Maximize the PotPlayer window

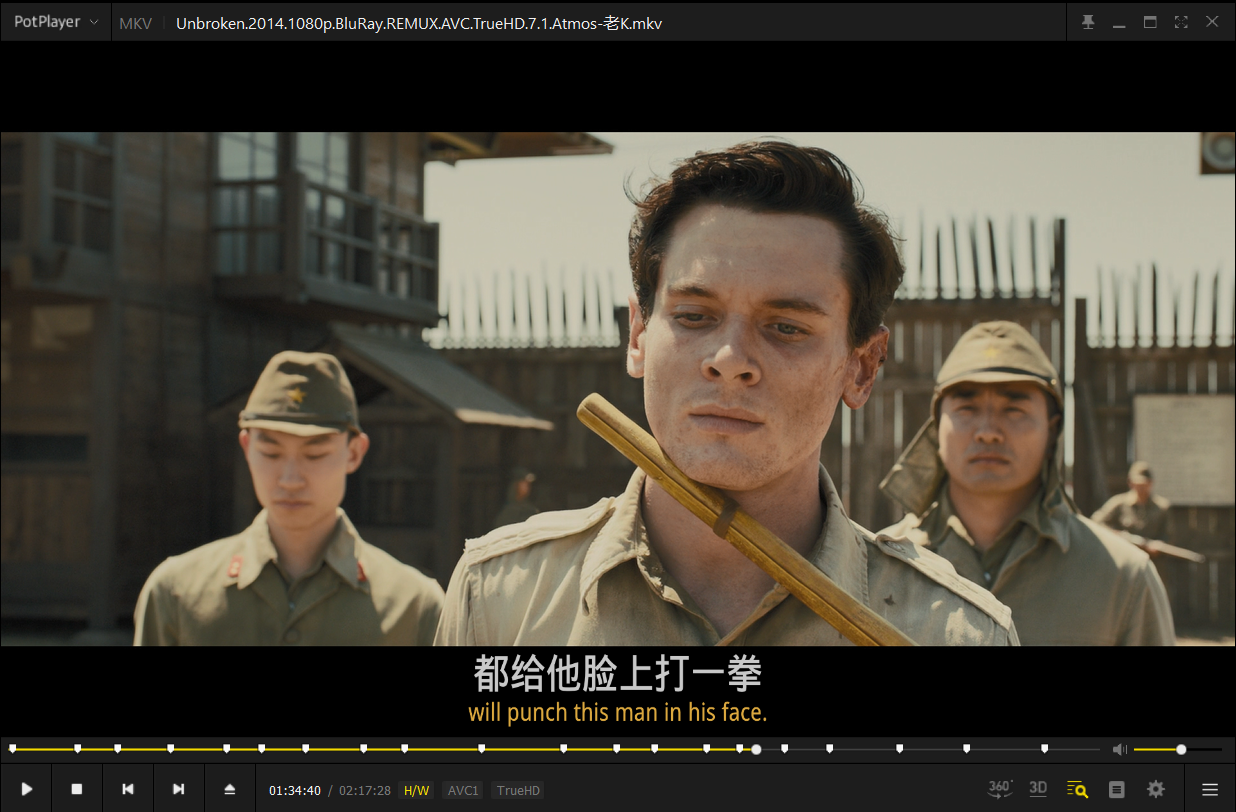1150,22
